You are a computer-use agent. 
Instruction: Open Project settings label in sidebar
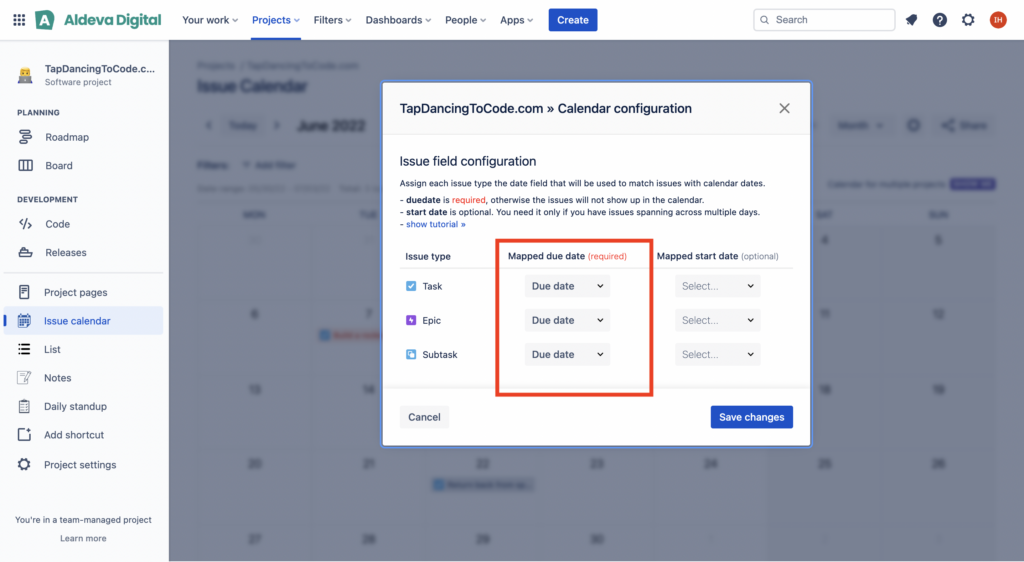80,465
